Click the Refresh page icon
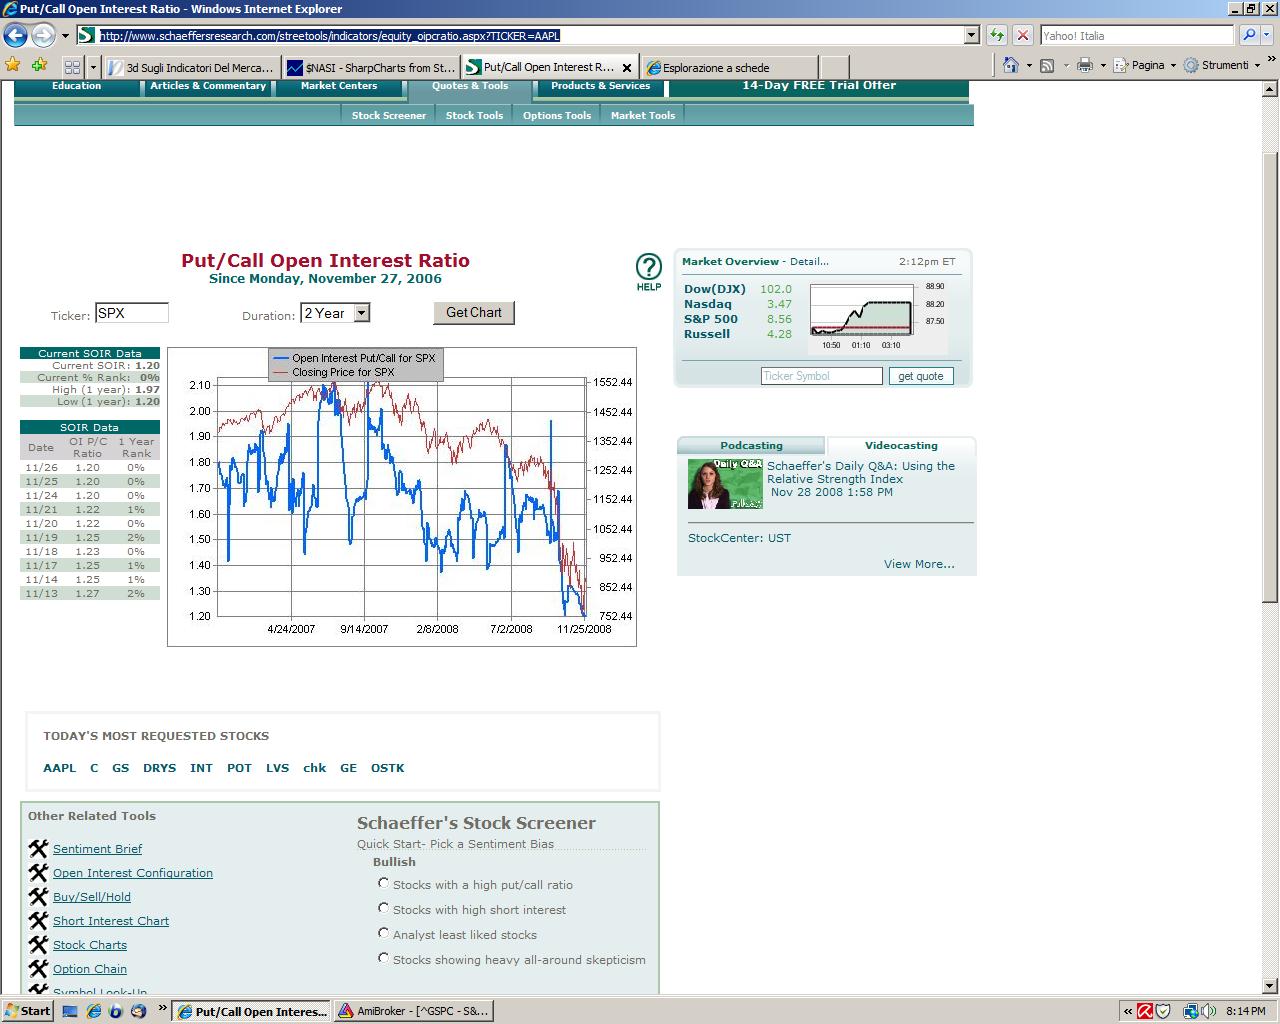The height and width of the screenshot is (1024, 1280). 997,35
